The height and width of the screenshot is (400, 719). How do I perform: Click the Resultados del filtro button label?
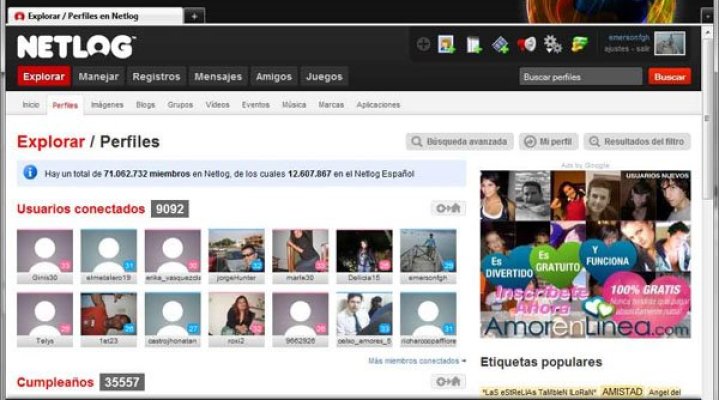pos(644,142)
